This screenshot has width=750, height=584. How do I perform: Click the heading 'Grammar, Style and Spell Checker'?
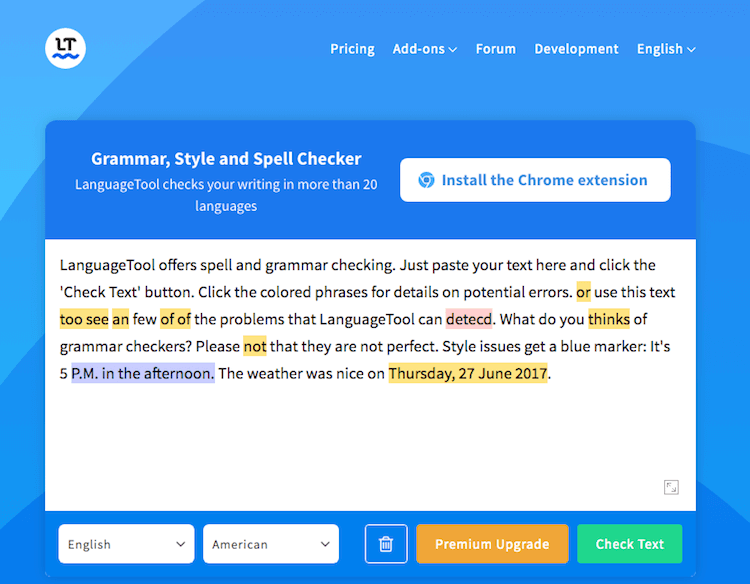pos(226,158)
